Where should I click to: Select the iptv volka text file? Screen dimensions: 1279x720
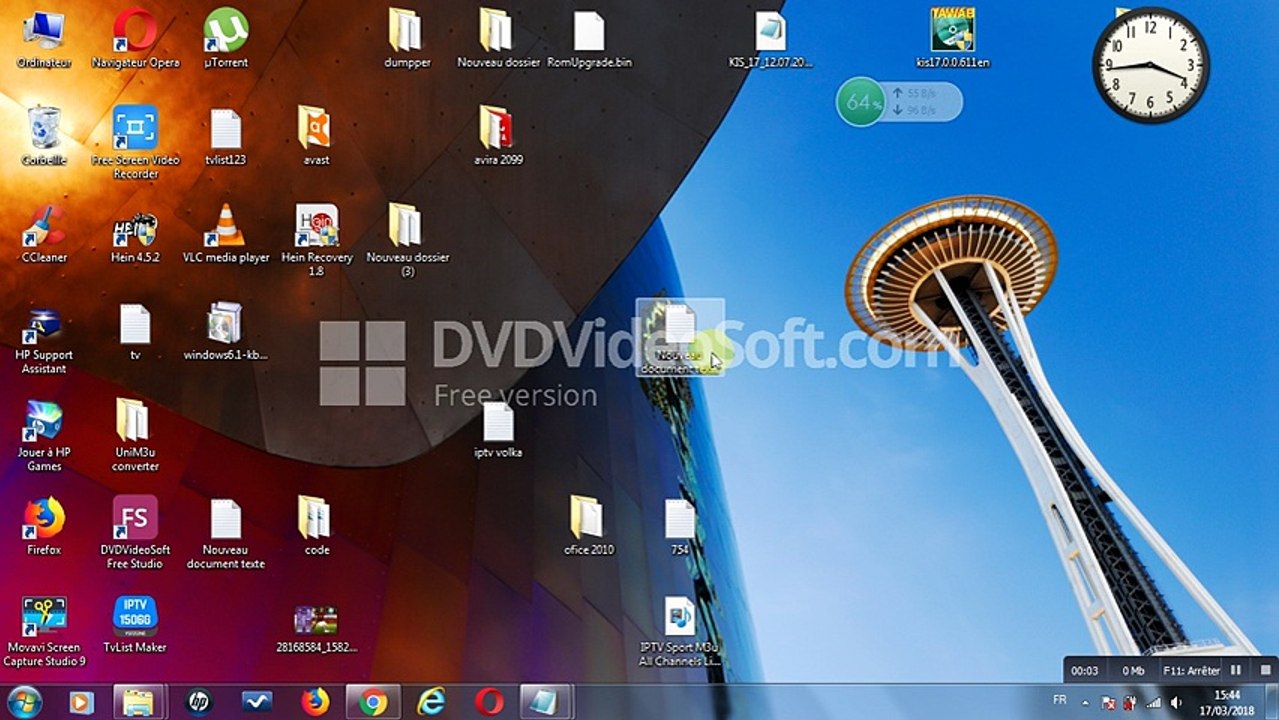[498, 429]
